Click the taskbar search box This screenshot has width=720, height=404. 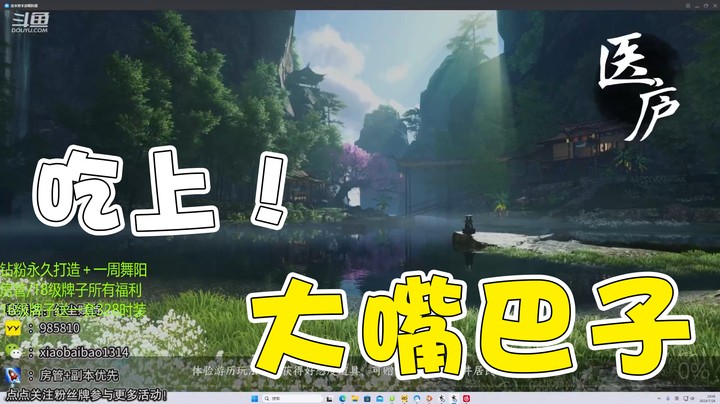pos(292,398)
